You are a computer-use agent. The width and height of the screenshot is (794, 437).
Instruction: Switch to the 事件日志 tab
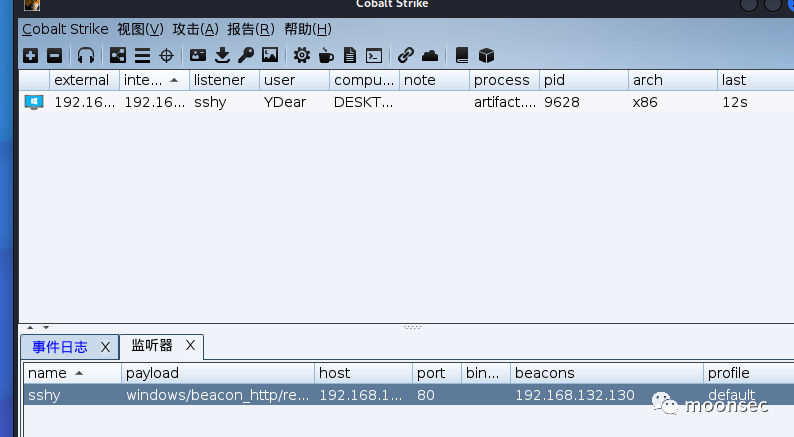click(60, 347)
